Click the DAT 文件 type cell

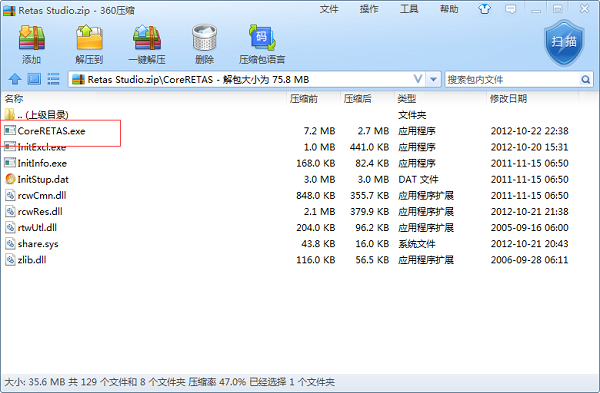pyautogui.click(x=418, y=179)
